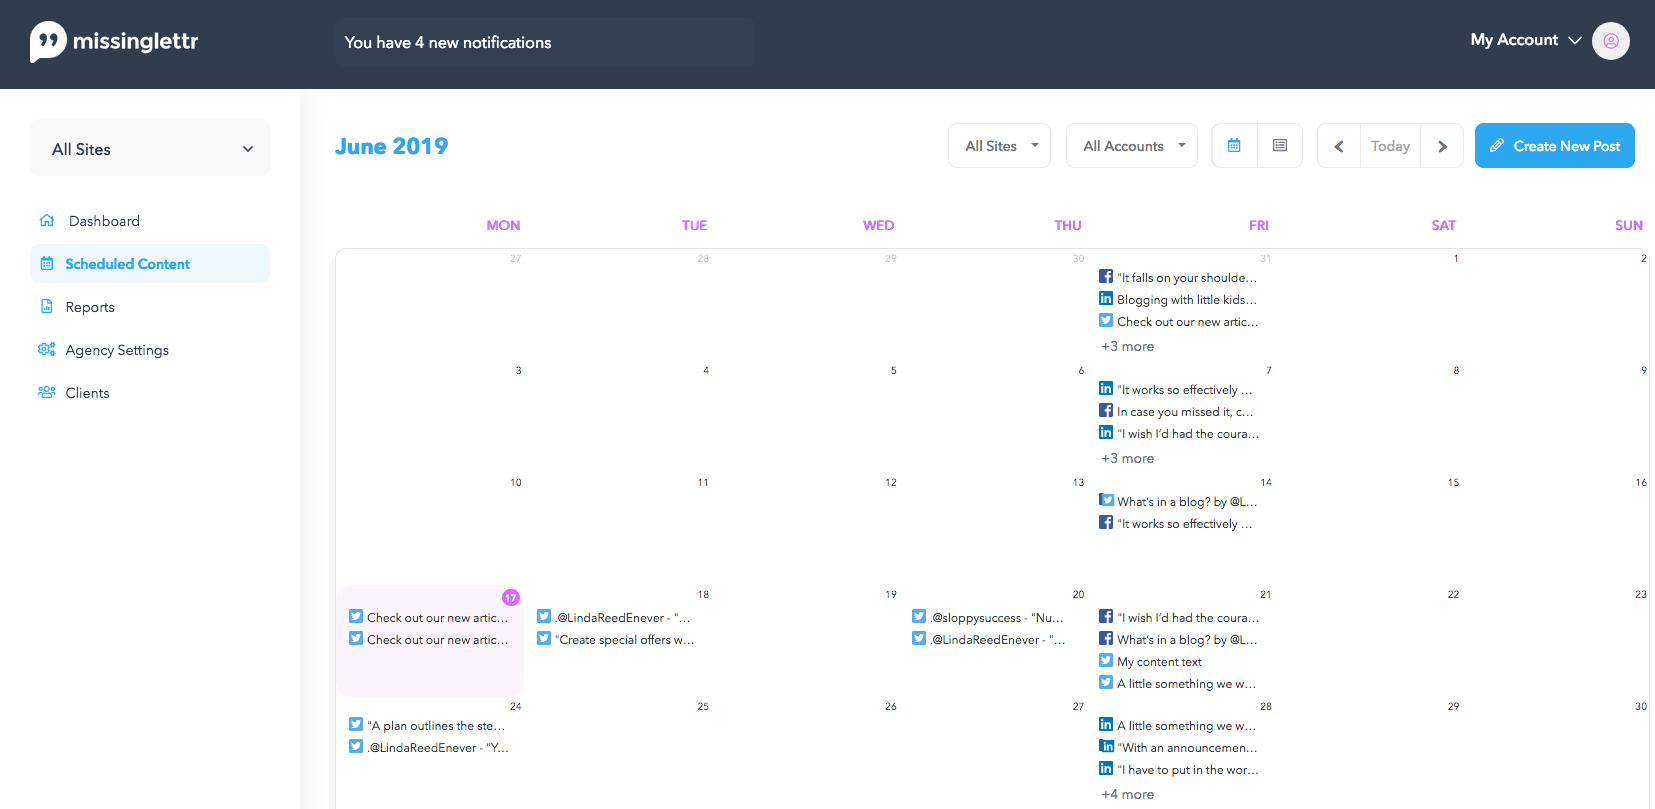Screen dimensions: 1655x809
Task: Go to previous month arrow
Action: pyautogui.click(x=1339, y=146)
